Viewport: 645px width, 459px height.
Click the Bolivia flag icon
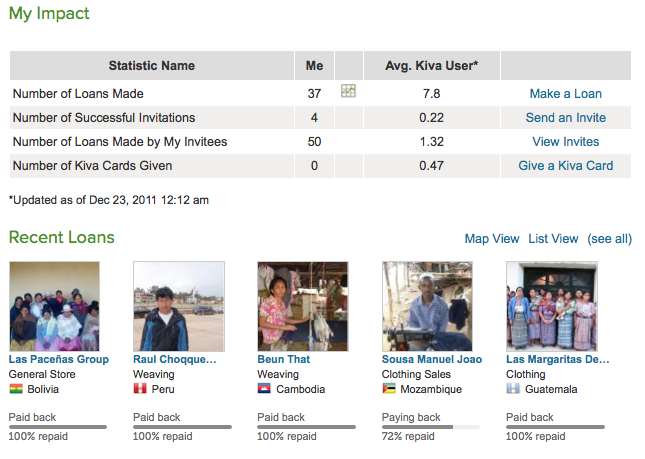[x=16, y=389]
